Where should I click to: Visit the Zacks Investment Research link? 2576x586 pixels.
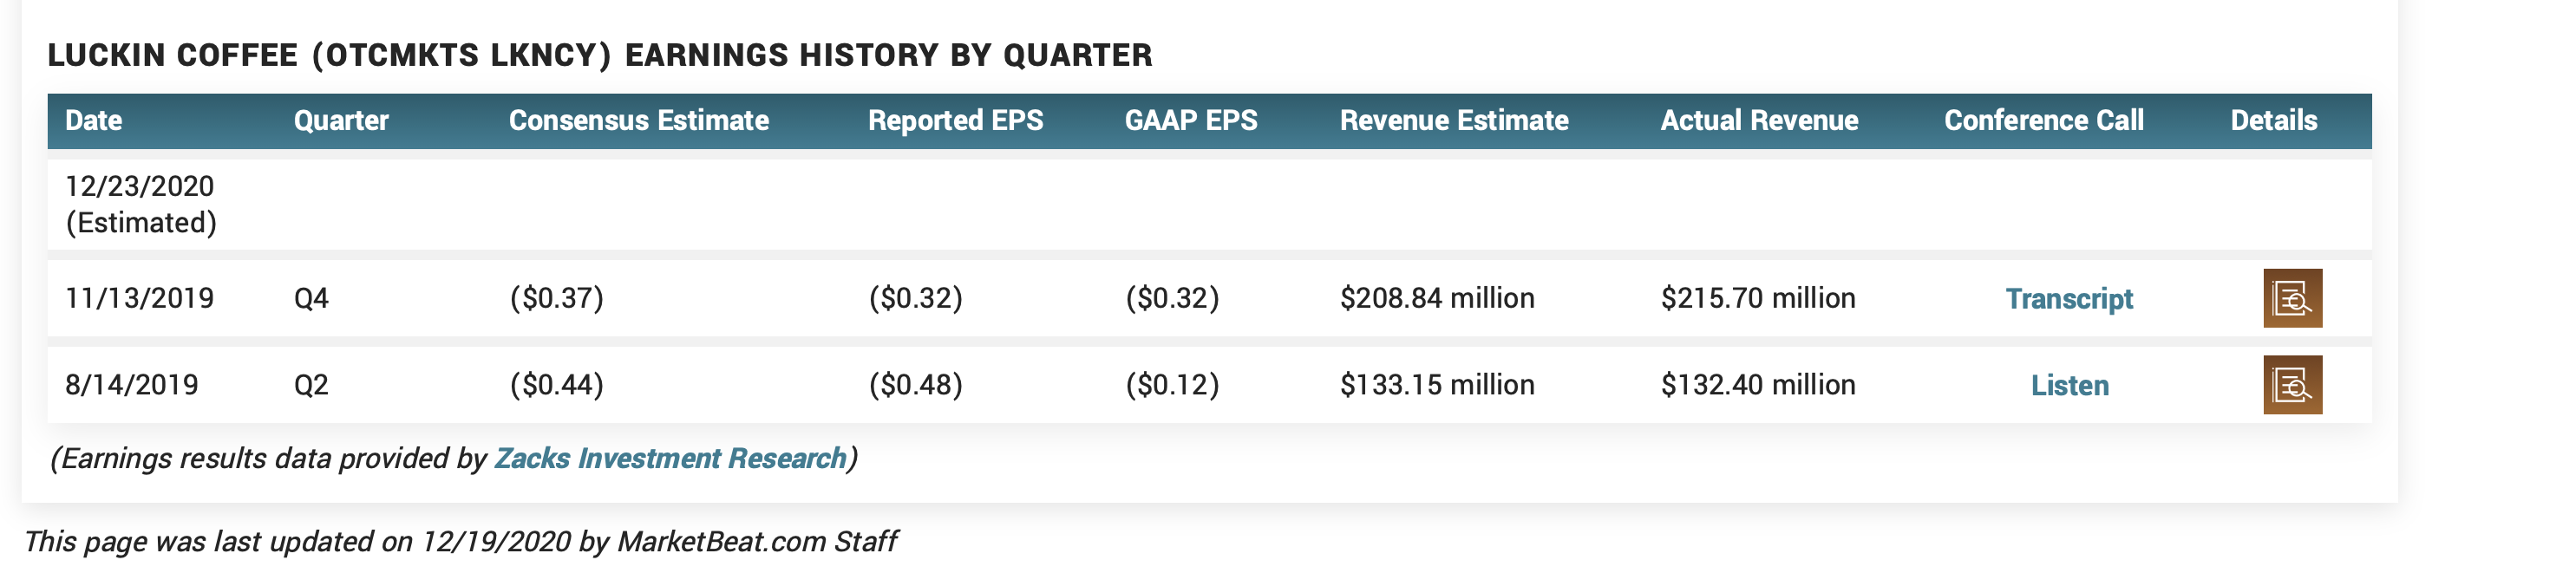[x=670, y=458]
